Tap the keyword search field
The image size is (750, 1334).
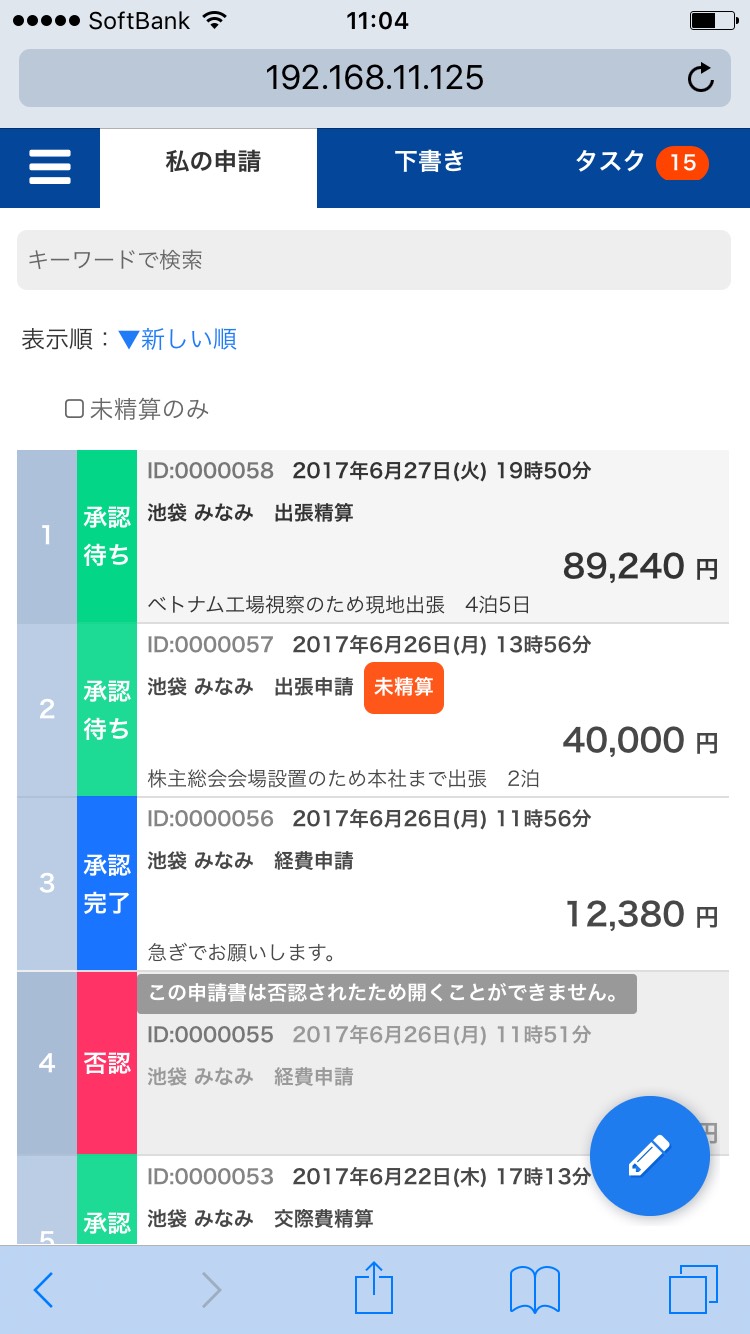pyautogui.click(x=374, y=260)
